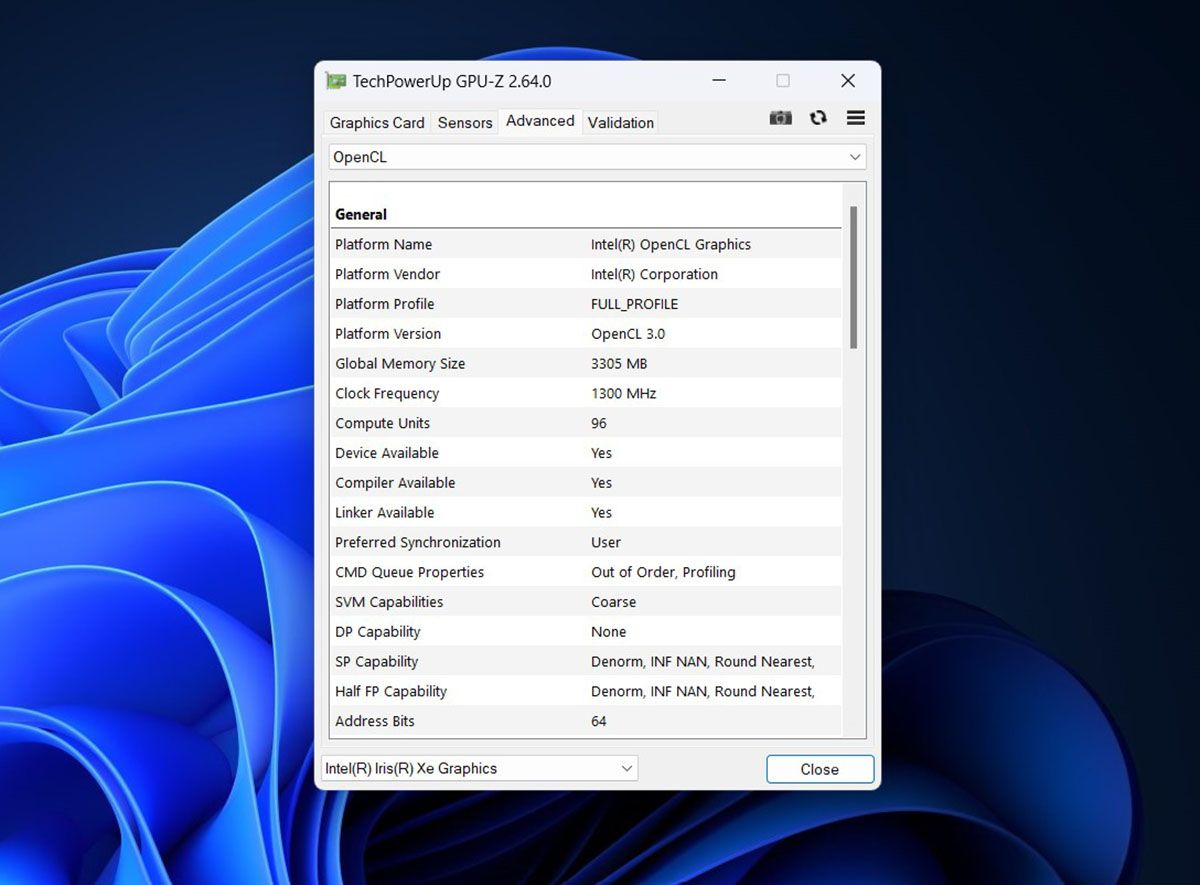Click the 1300 MHz value

[624, 394]
